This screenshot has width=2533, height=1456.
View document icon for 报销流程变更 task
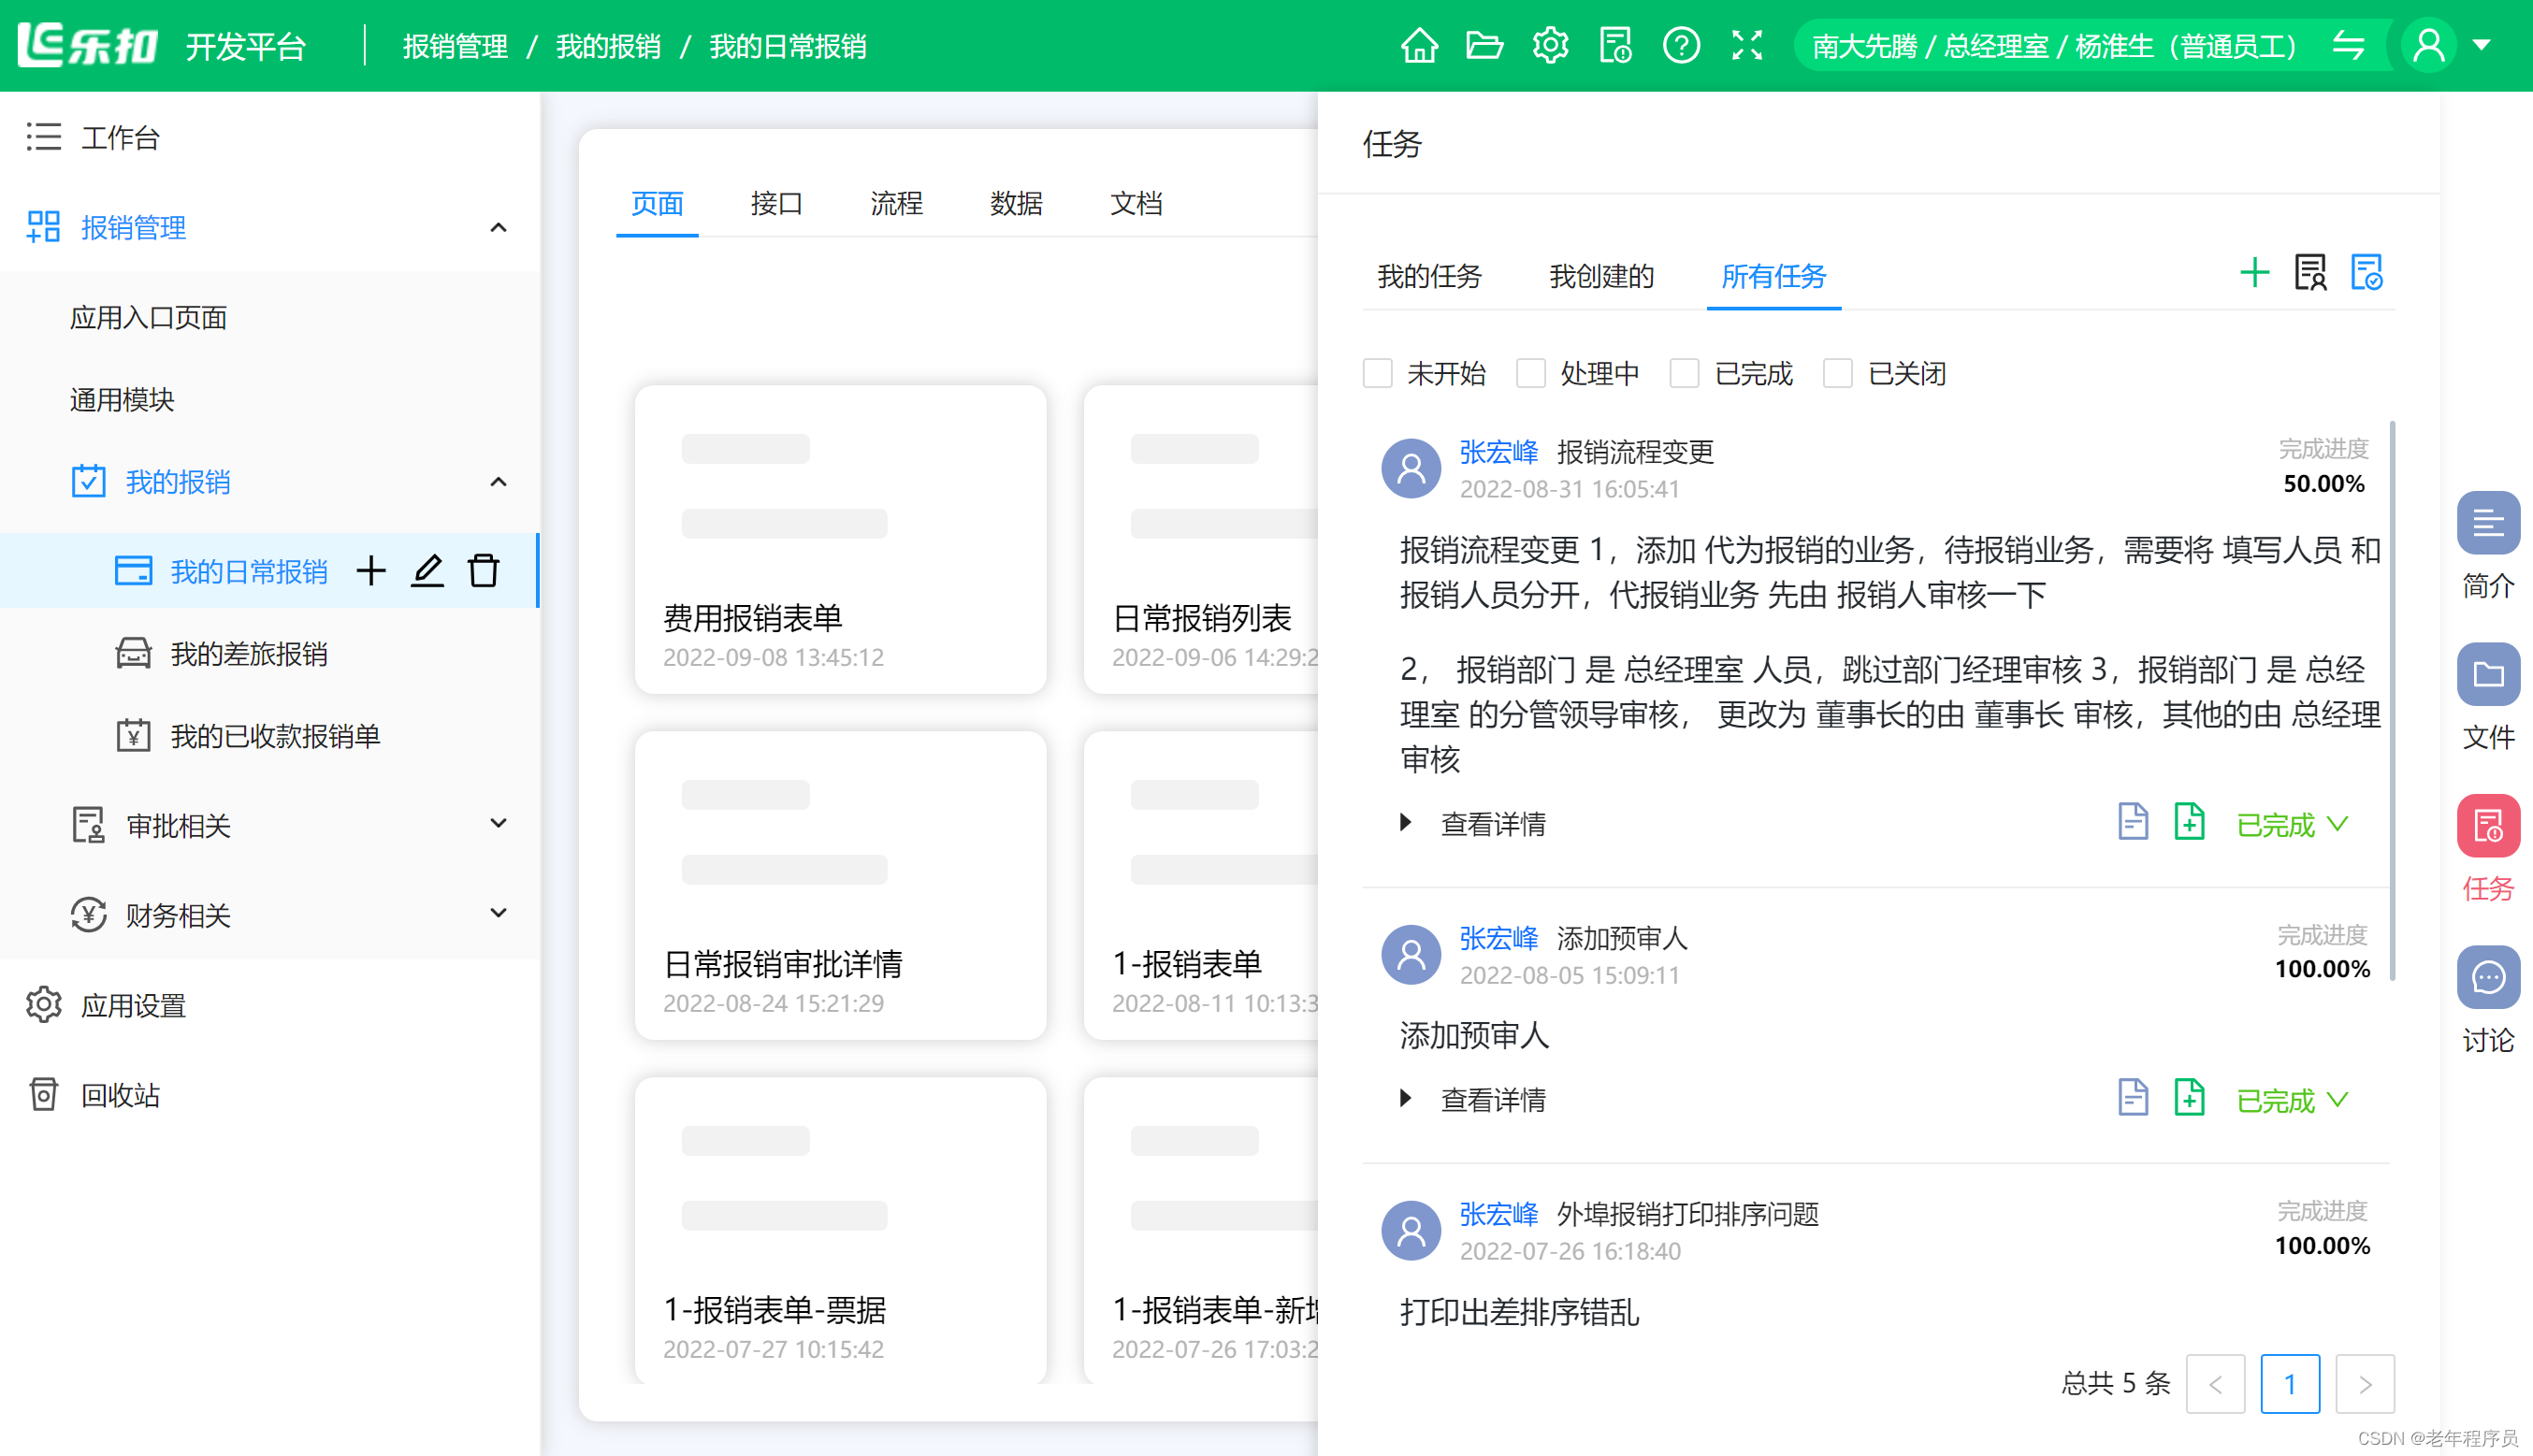pyautogui.click(x=2132, y=822)
